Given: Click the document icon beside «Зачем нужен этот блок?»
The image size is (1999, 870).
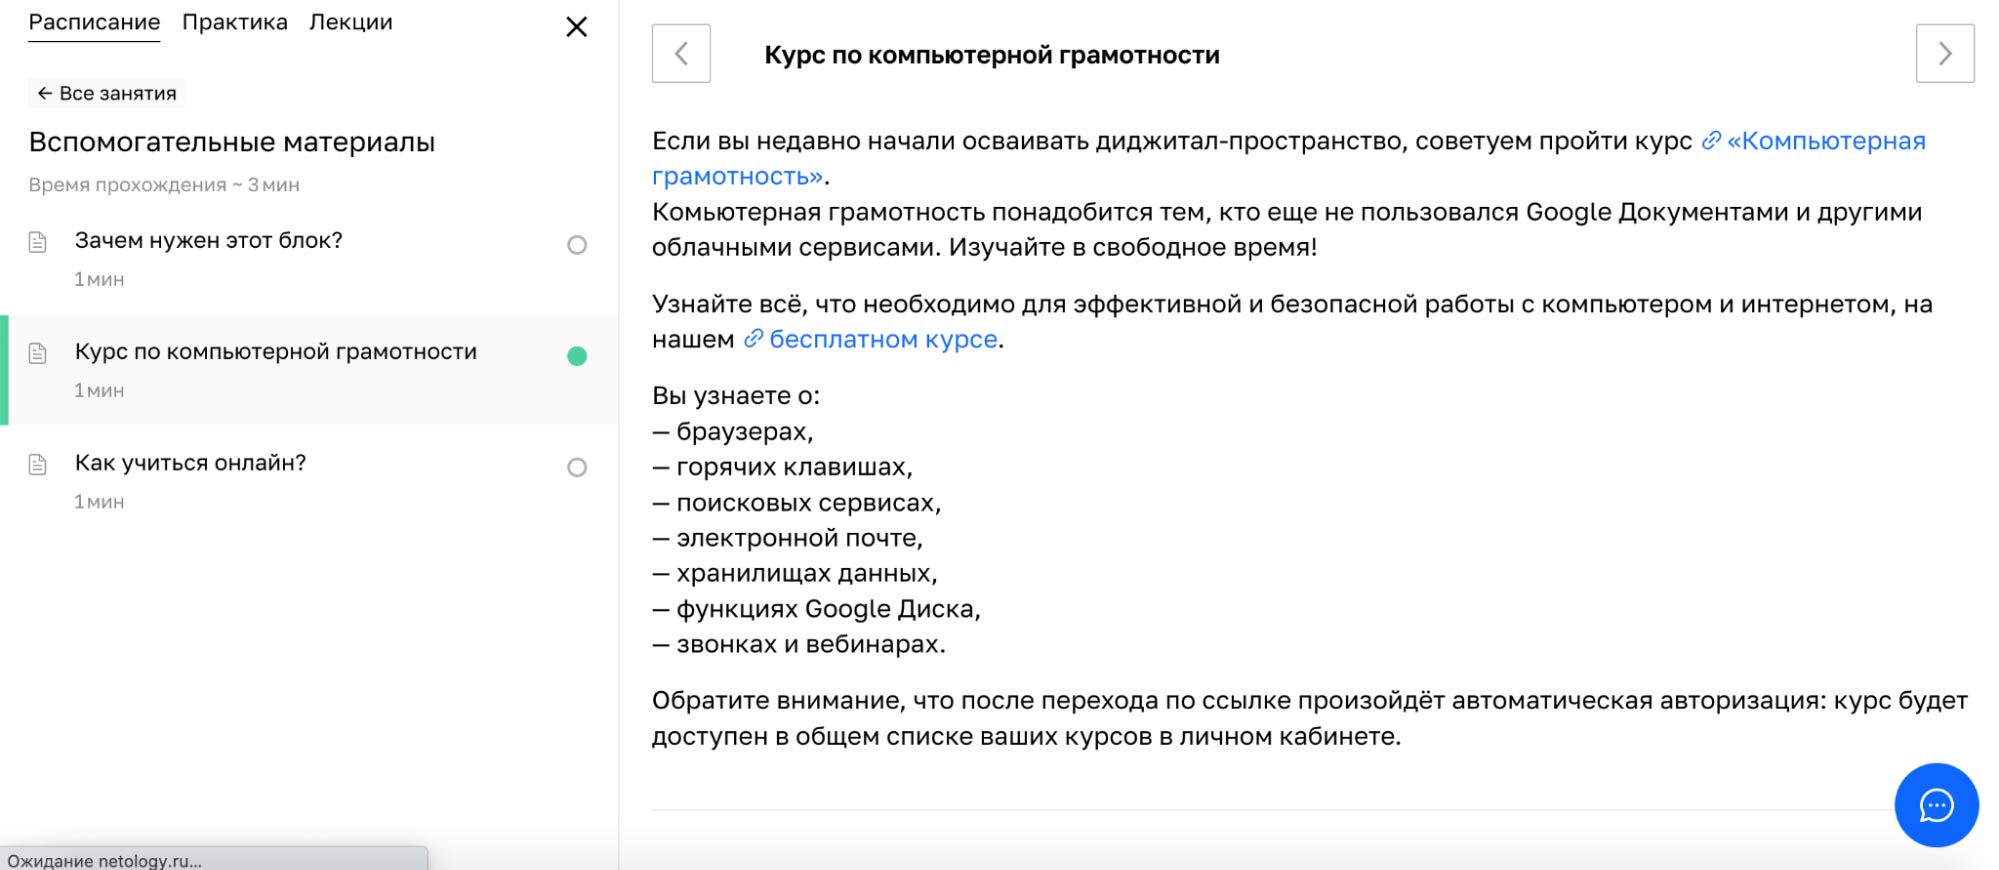Looking at the screenshot, I should (37, 240).
